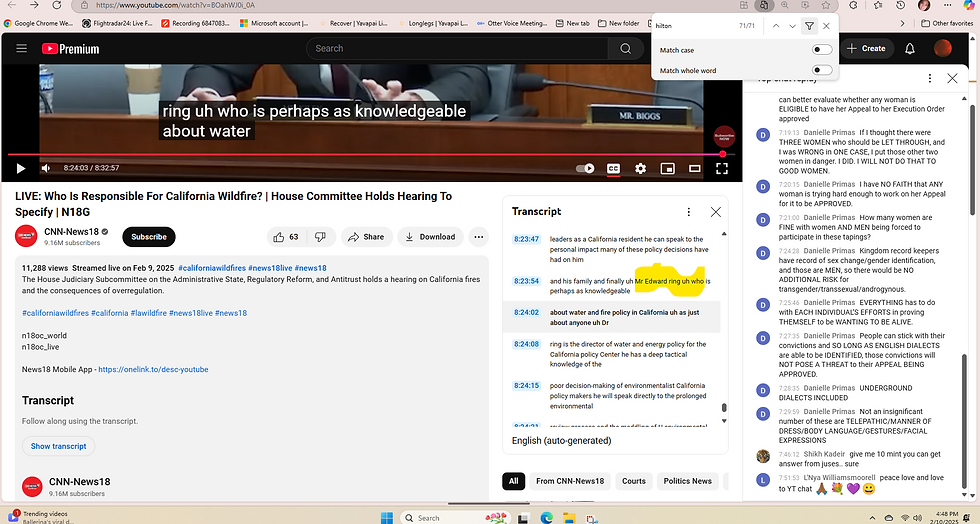Image resolution: width=980 pixels, height=524 pixels.
Task: Open the YouTube hamburger guide menu
Action: tap(21, 48)
